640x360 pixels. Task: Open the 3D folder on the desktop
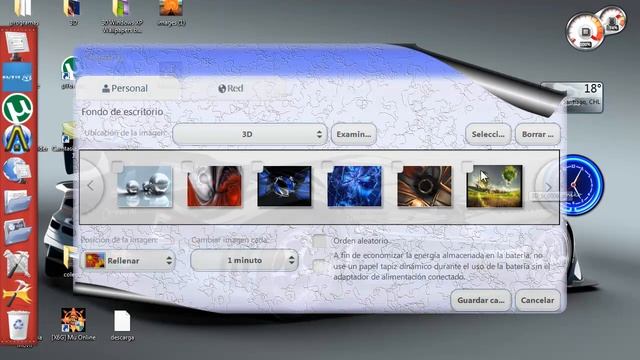pos(72,12)
